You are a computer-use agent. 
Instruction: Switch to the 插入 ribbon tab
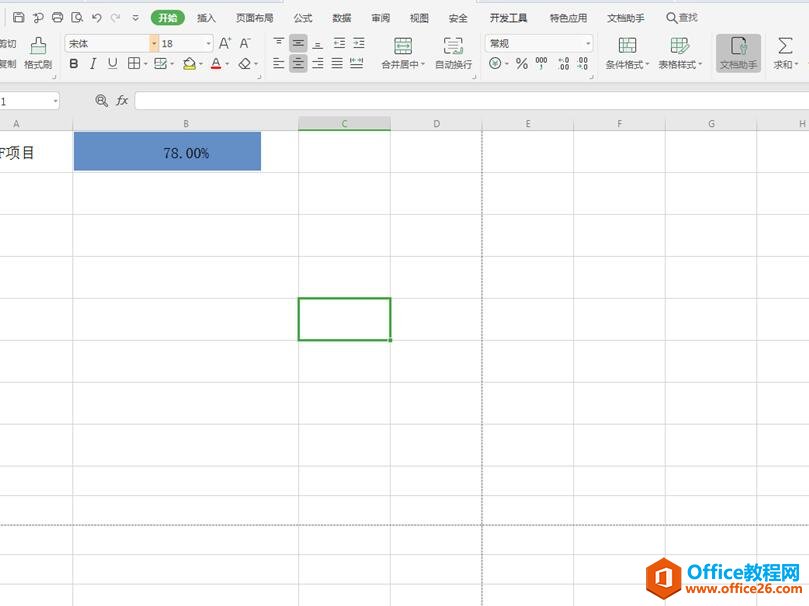coord(205,17)
